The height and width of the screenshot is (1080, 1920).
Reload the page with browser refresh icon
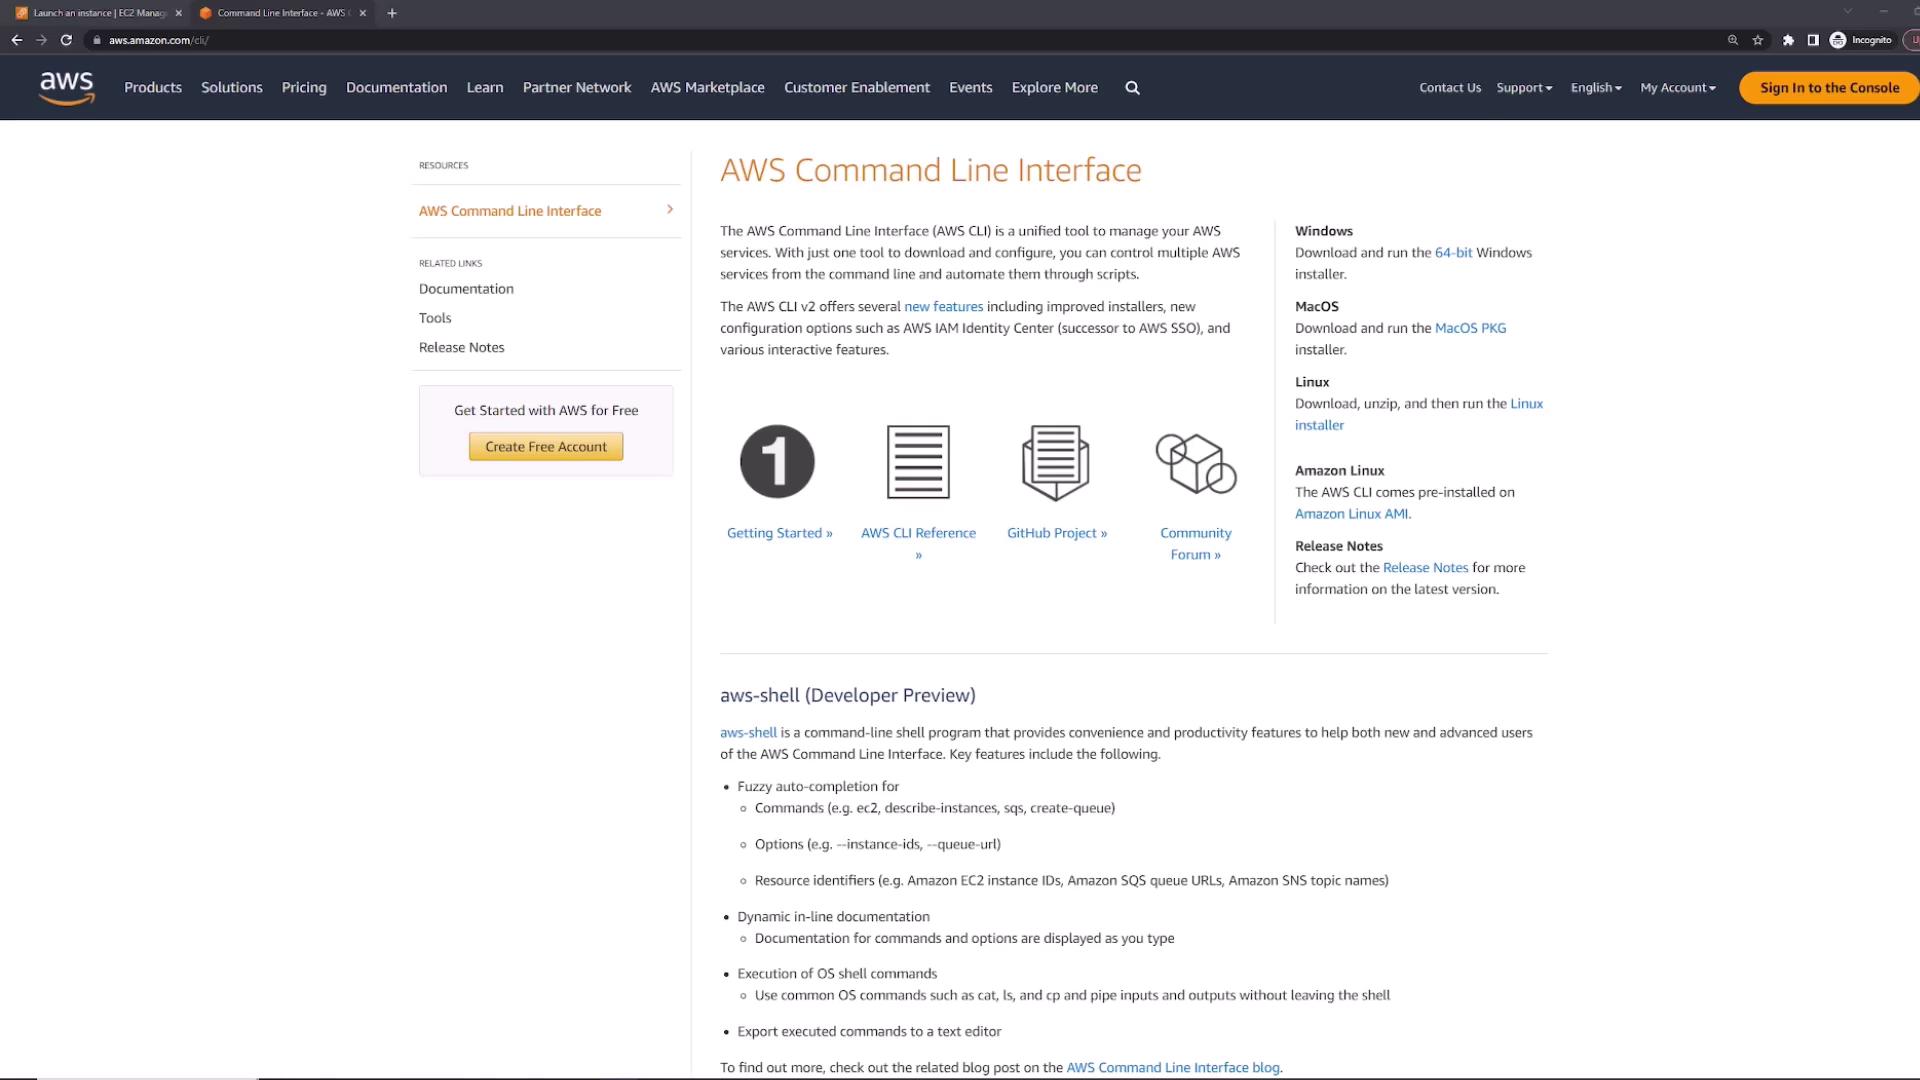(66, 40)
